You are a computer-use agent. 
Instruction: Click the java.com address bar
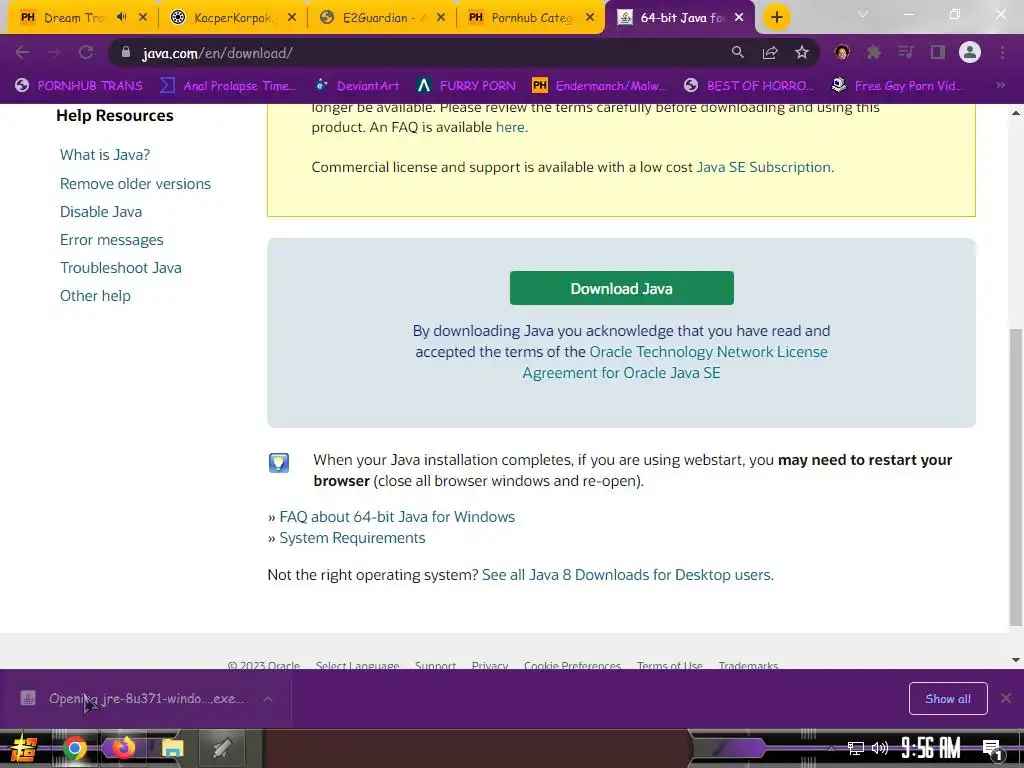point(418,53)
